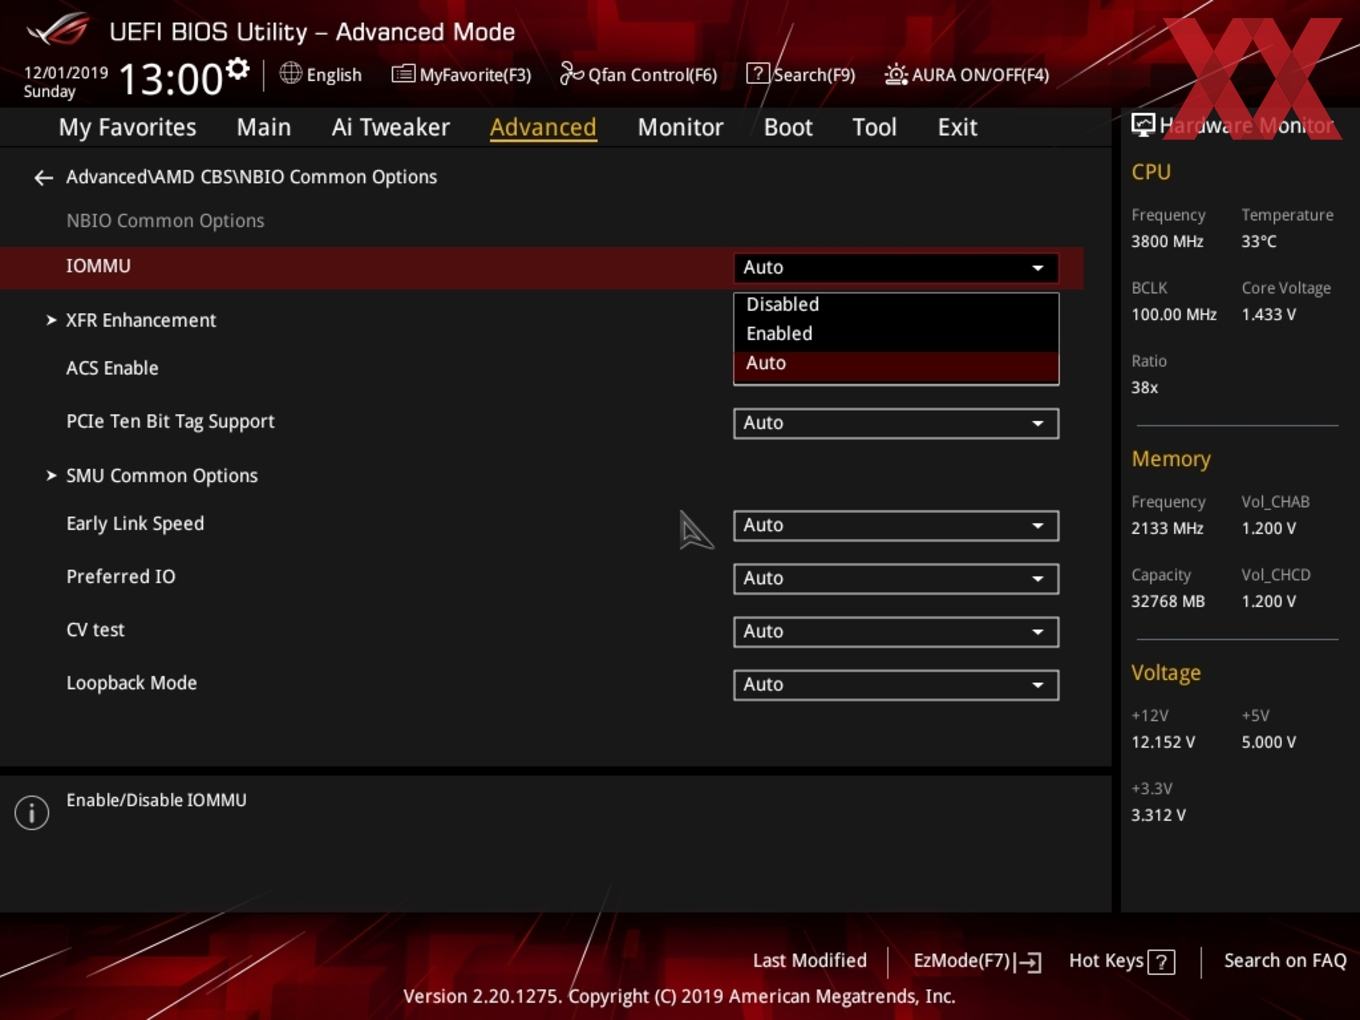Toggle AURA ON/OFF(F4)
Viewport: 1360px width, 1020px height.
(x=967, y=74)
